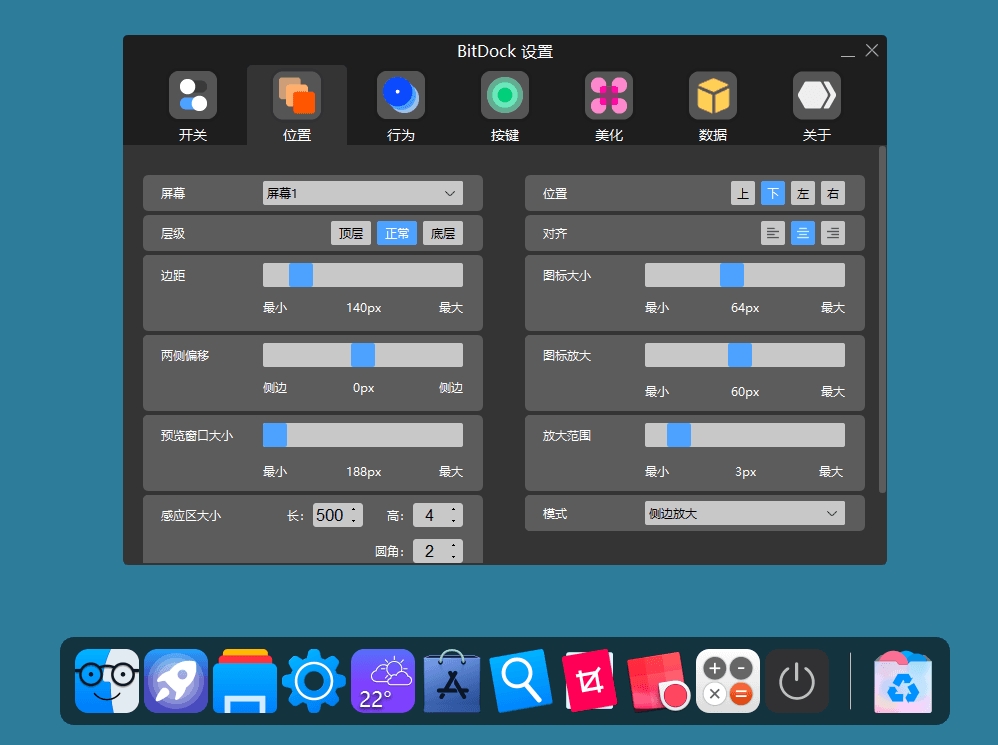Switch to the 数据 settings tab
The image size is (998, 745).
click(x=712, y=105)
